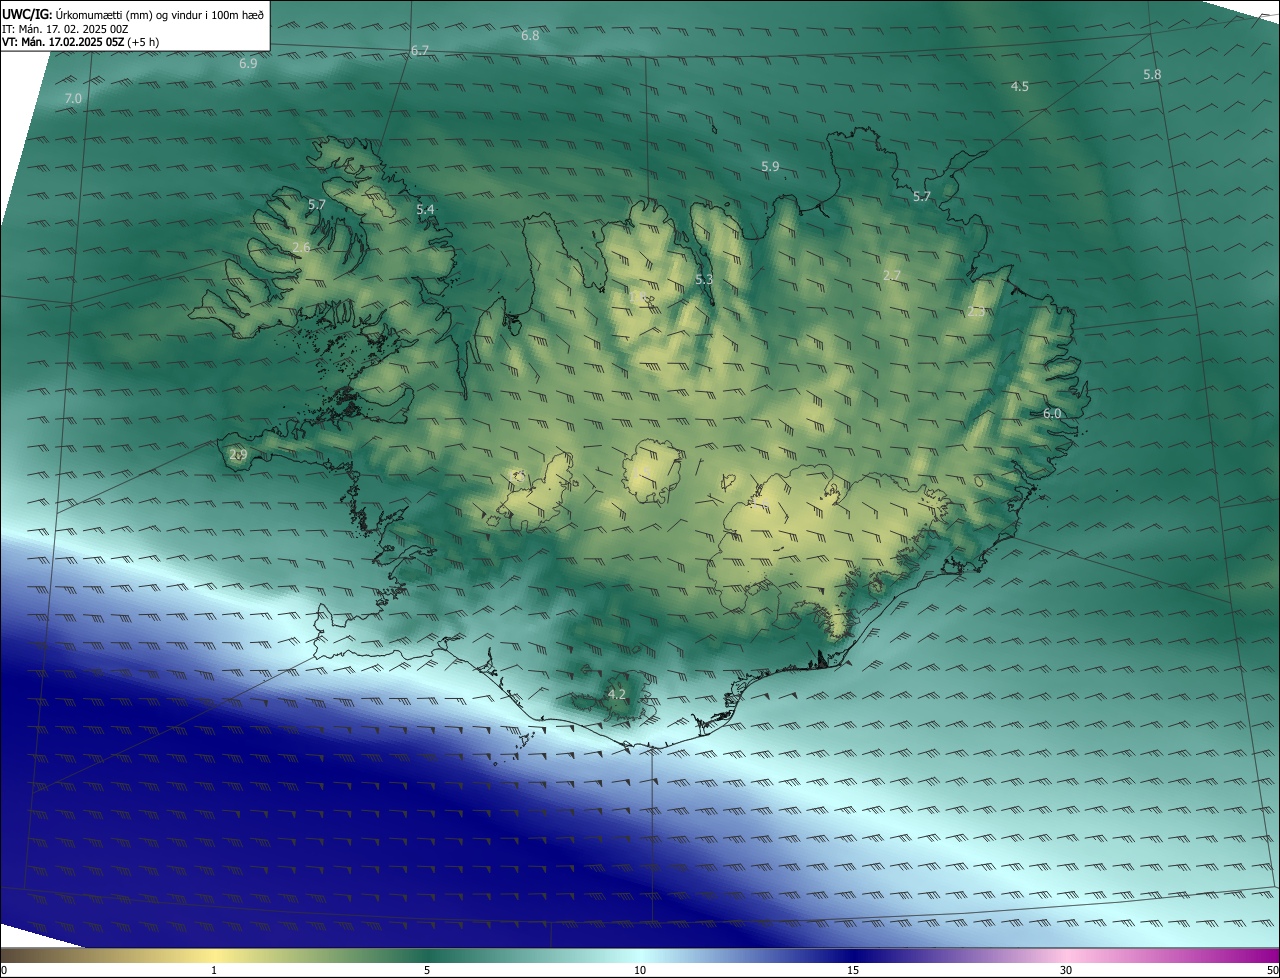The height and width of the screenshot is (978, 1280).
Task: Click the 5.4 value label
Action: (425, 210)
